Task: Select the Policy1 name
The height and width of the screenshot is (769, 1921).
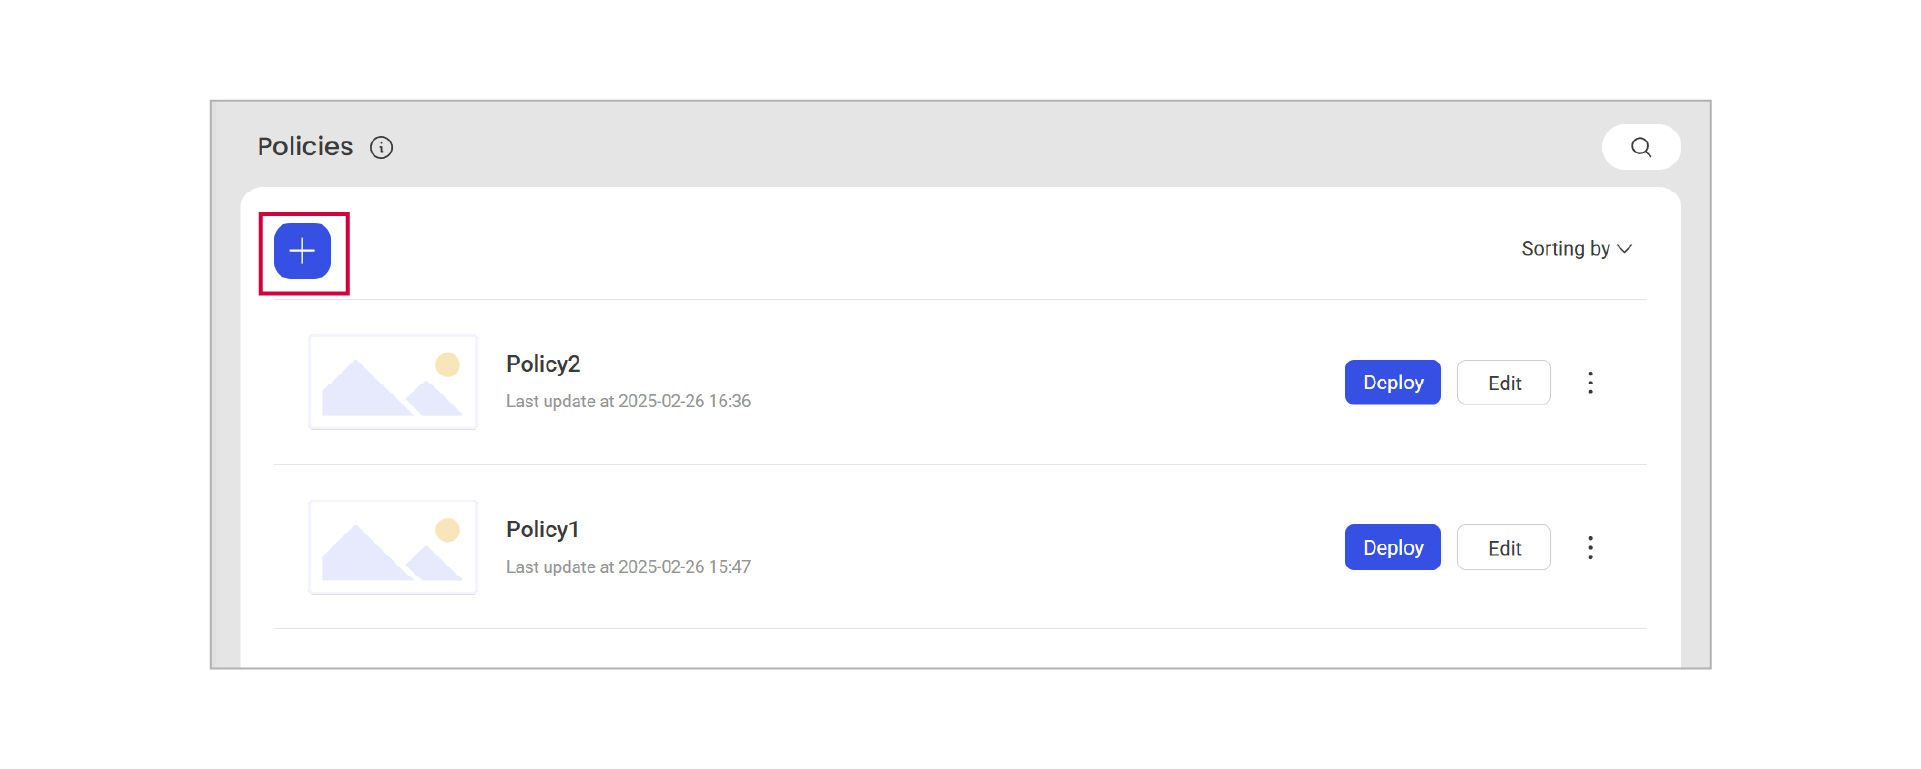Action: [542, 530]
